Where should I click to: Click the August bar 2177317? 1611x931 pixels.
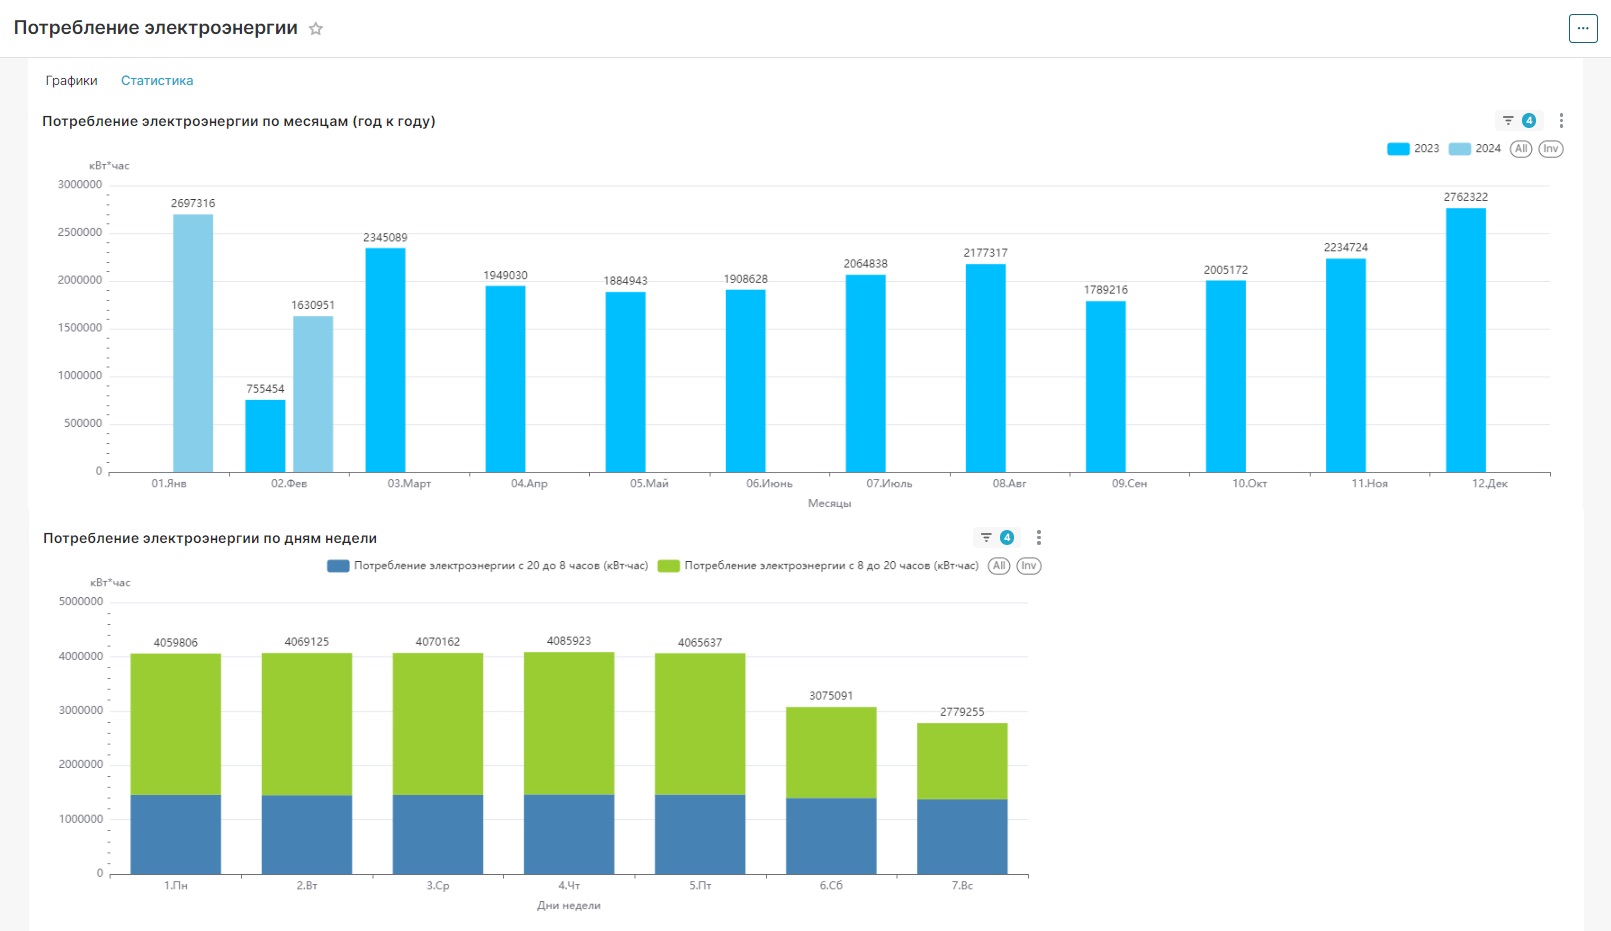[x=985, y=368]
